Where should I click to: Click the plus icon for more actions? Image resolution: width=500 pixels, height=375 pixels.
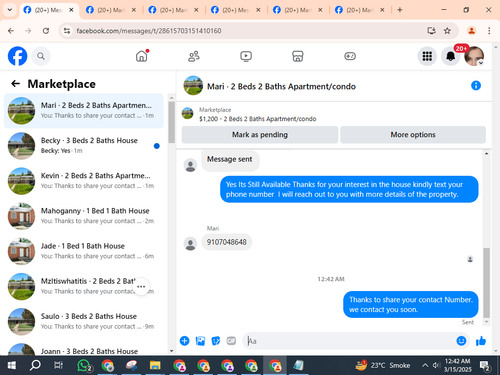[x=185, y=341]
